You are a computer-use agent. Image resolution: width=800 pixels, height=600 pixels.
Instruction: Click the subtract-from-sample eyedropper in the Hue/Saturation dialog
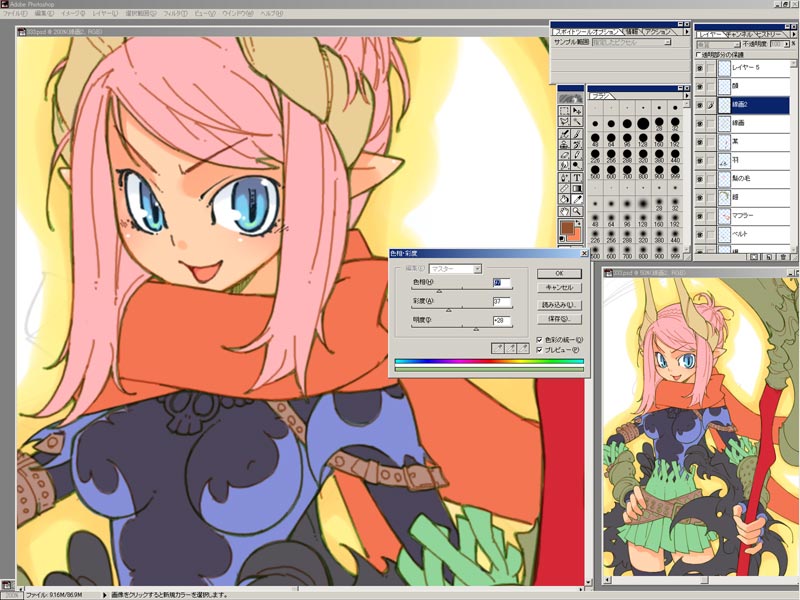click(523, 348)
